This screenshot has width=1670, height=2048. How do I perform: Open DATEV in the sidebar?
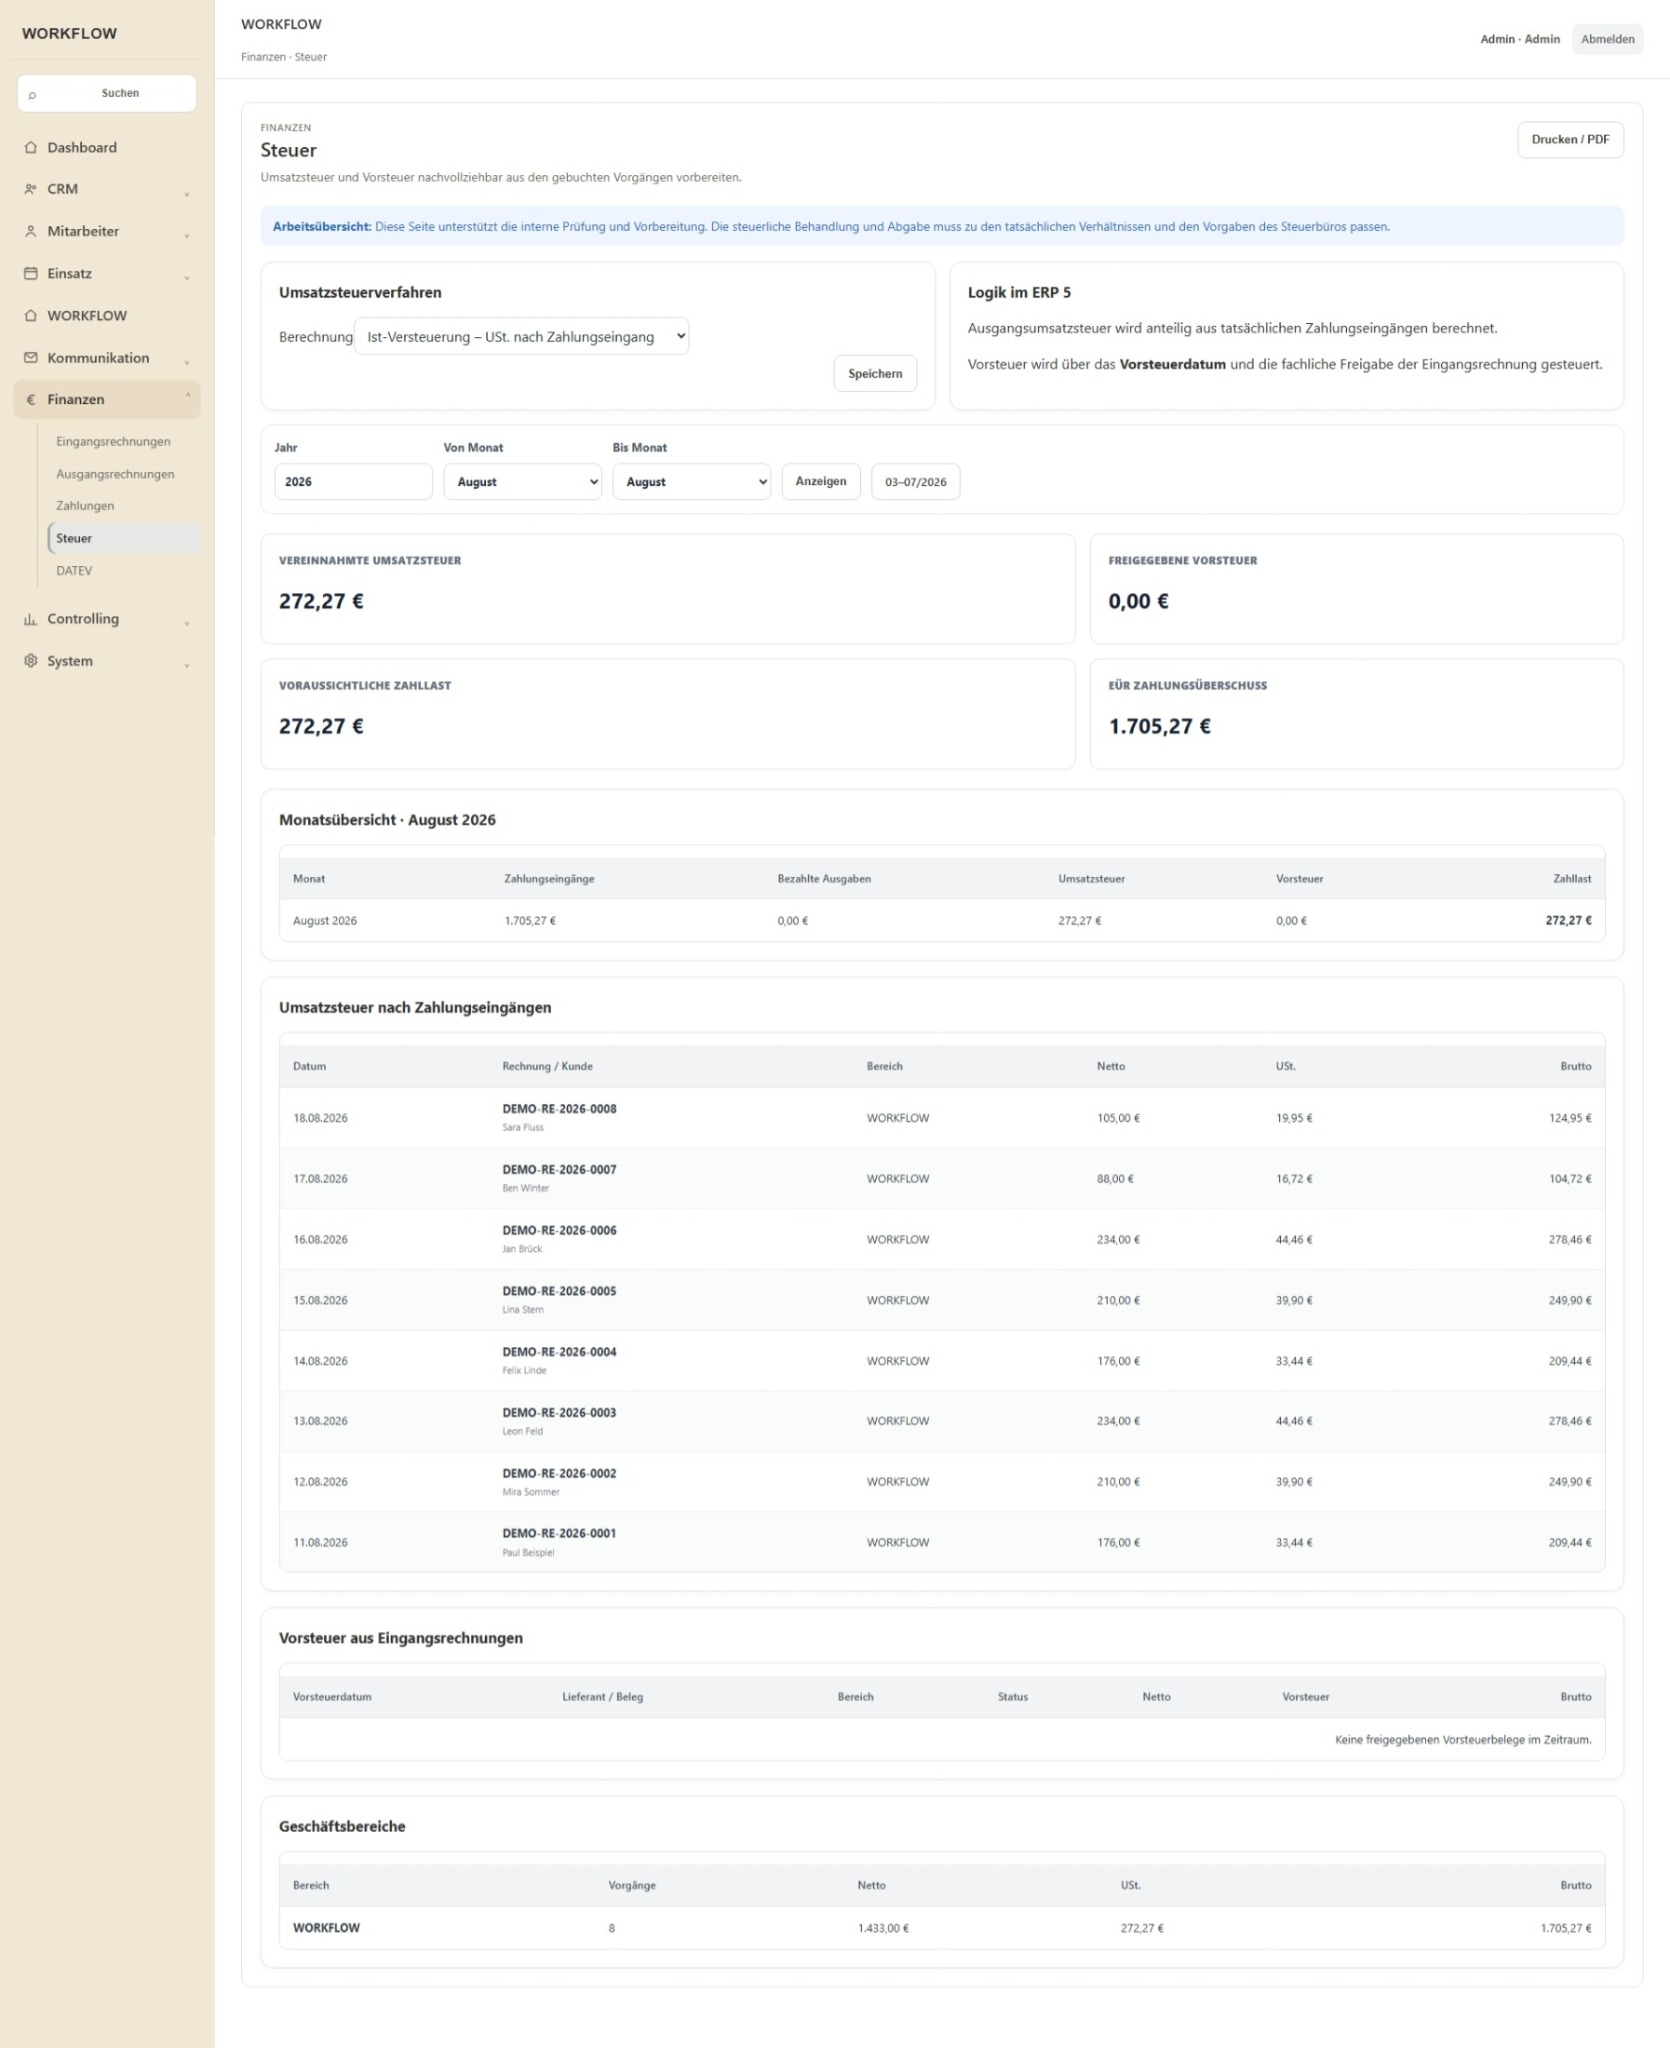pyautogui.click(x=74, y=571)
